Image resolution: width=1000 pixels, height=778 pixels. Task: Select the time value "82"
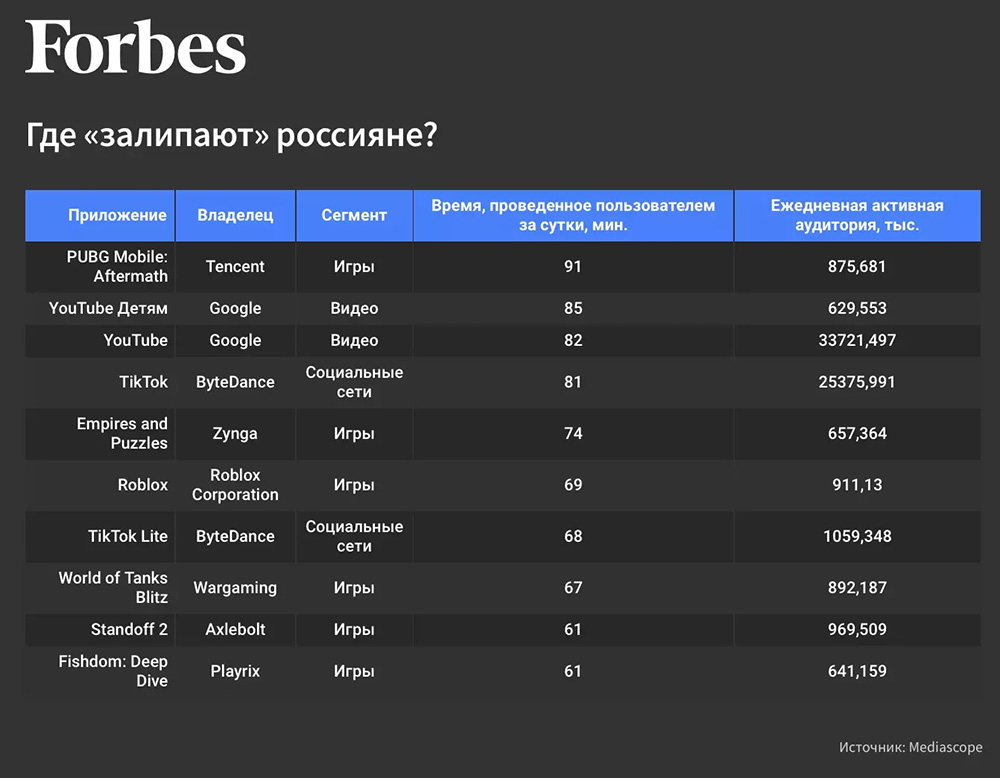point(573,340)
